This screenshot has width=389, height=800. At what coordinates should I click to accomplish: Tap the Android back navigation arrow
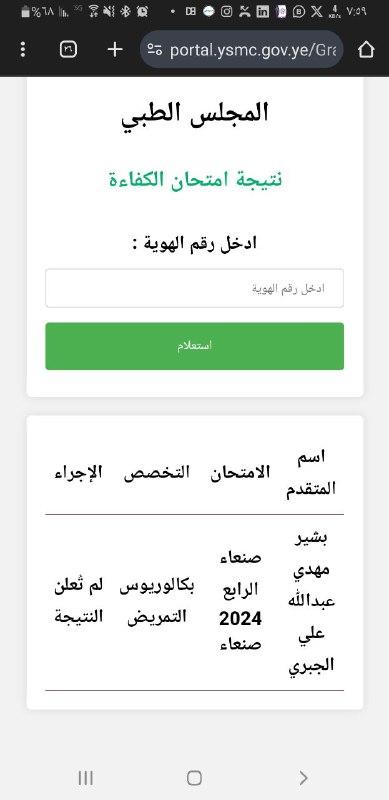coord(303,778)
